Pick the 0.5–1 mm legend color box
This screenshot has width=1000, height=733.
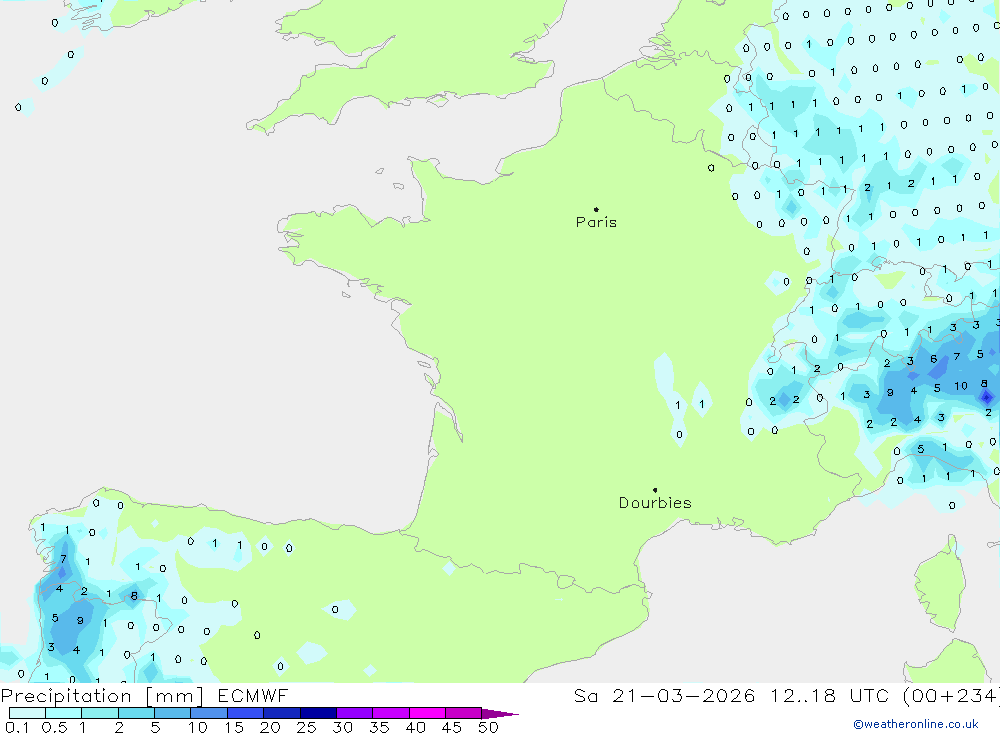tap(64, 713)
